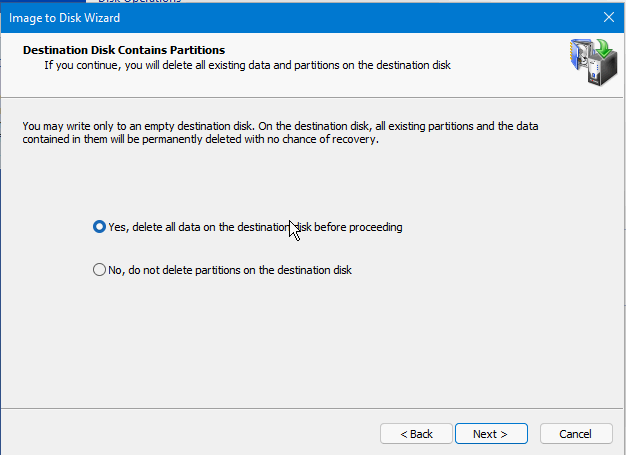
Task: Click the blue notebook image in header icon
Action: tap(577, 56)
